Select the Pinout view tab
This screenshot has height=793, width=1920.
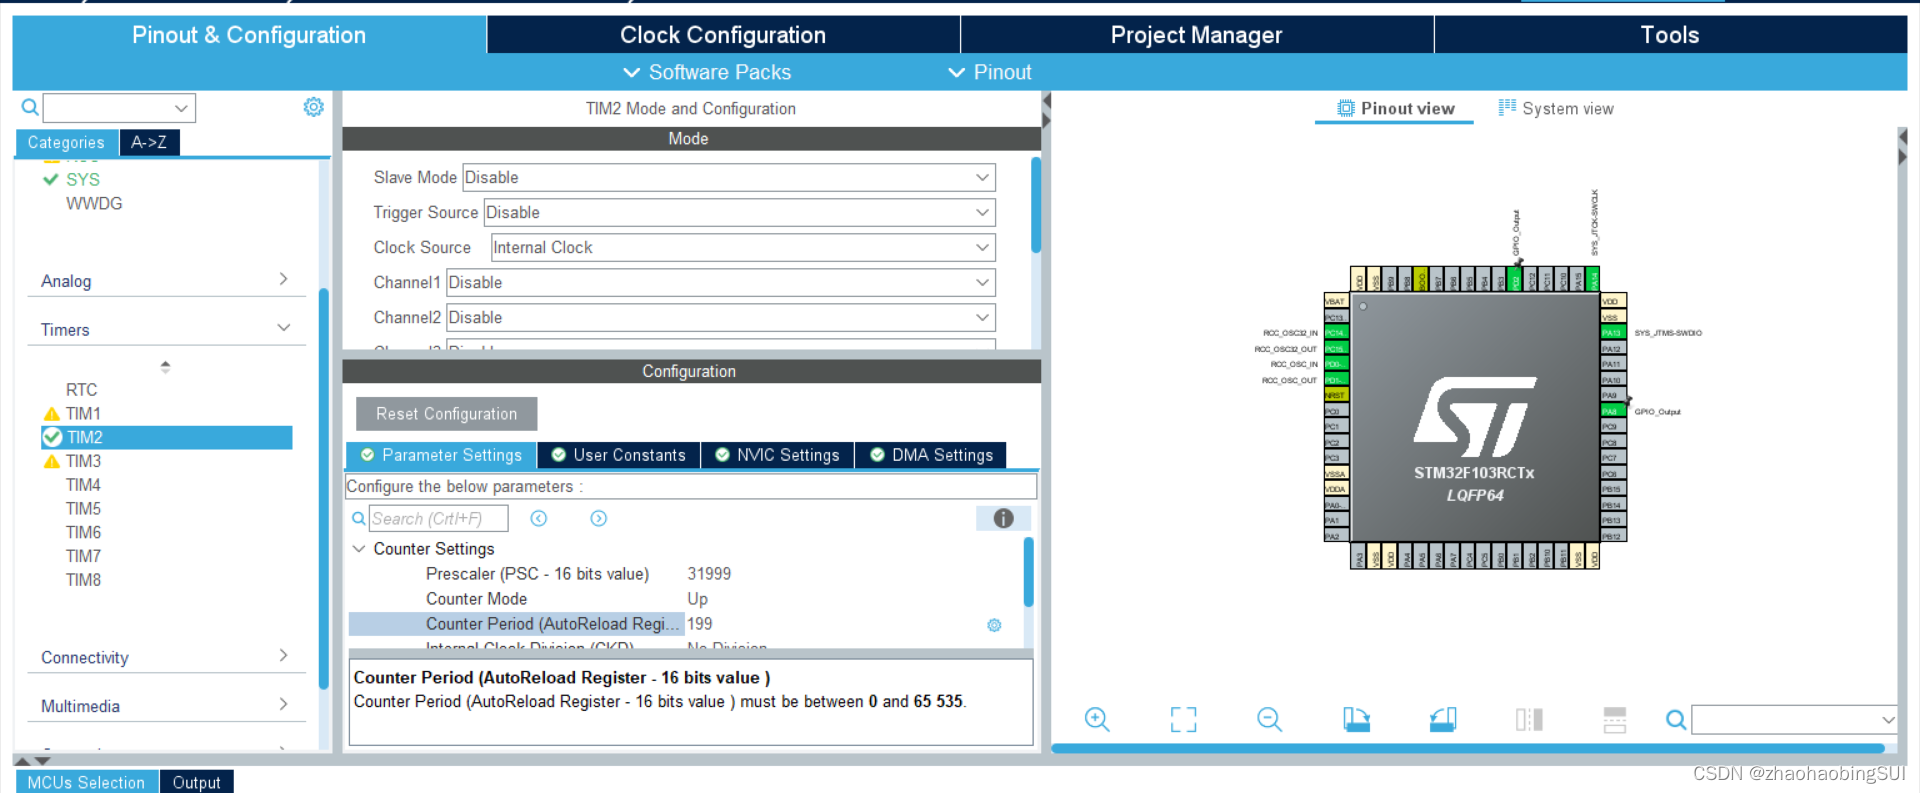click(1395, 108)
